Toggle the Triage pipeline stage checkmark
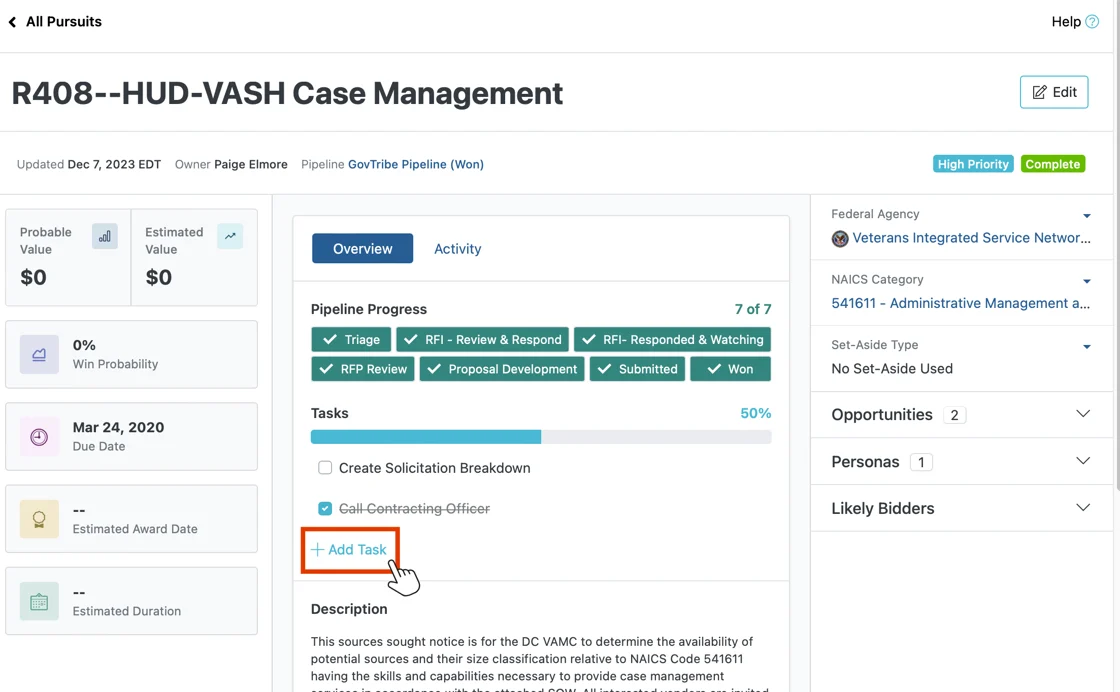 pos(333,339)
